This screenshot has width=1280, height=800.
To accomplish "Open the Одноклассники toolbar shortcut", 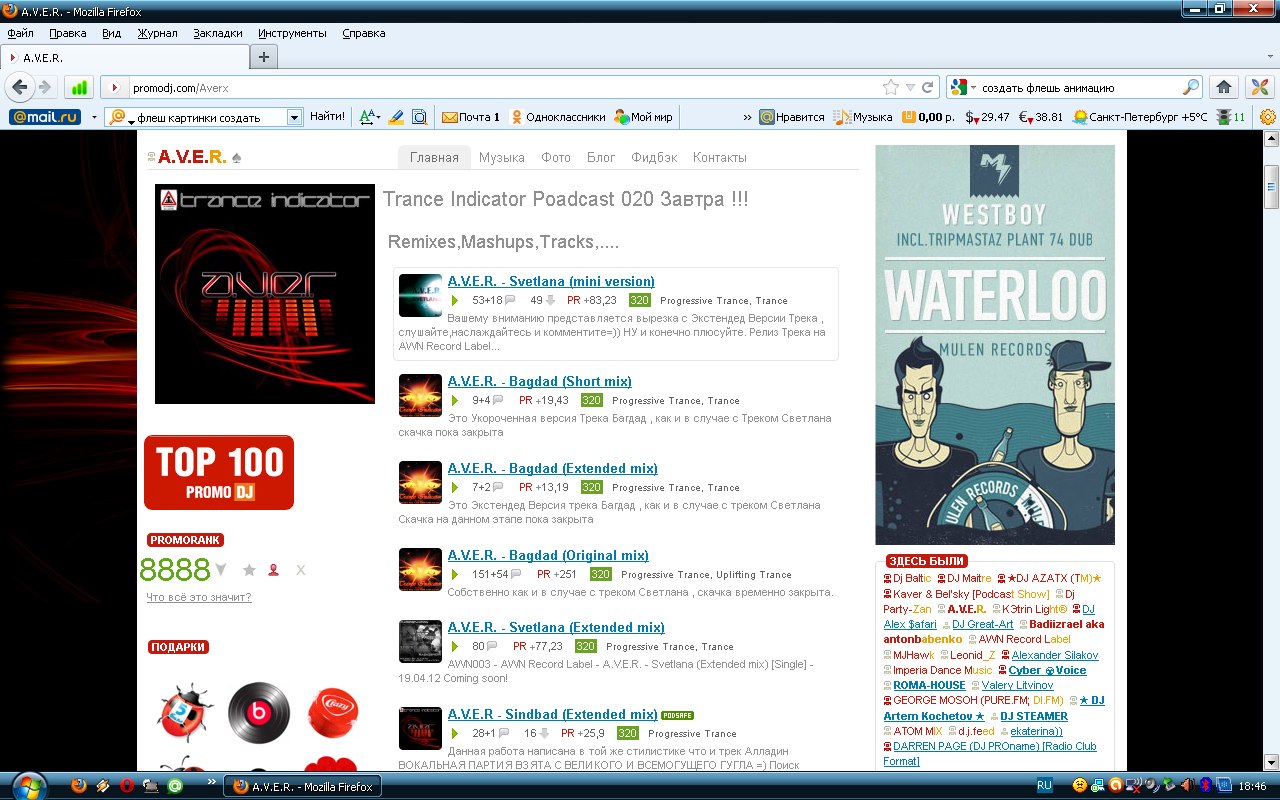I will 558,117.
